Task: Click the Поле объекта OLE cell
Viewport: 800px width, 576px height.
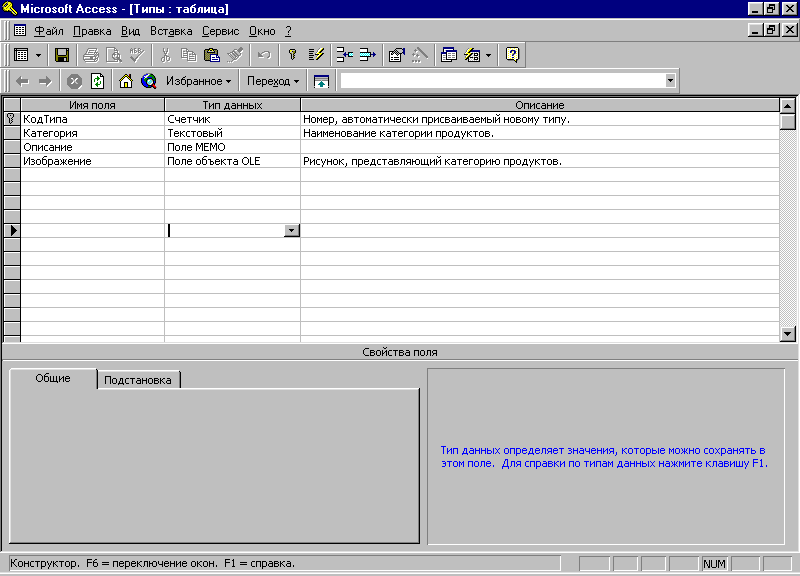Action: pyautogui.click(x=232, y=161)
